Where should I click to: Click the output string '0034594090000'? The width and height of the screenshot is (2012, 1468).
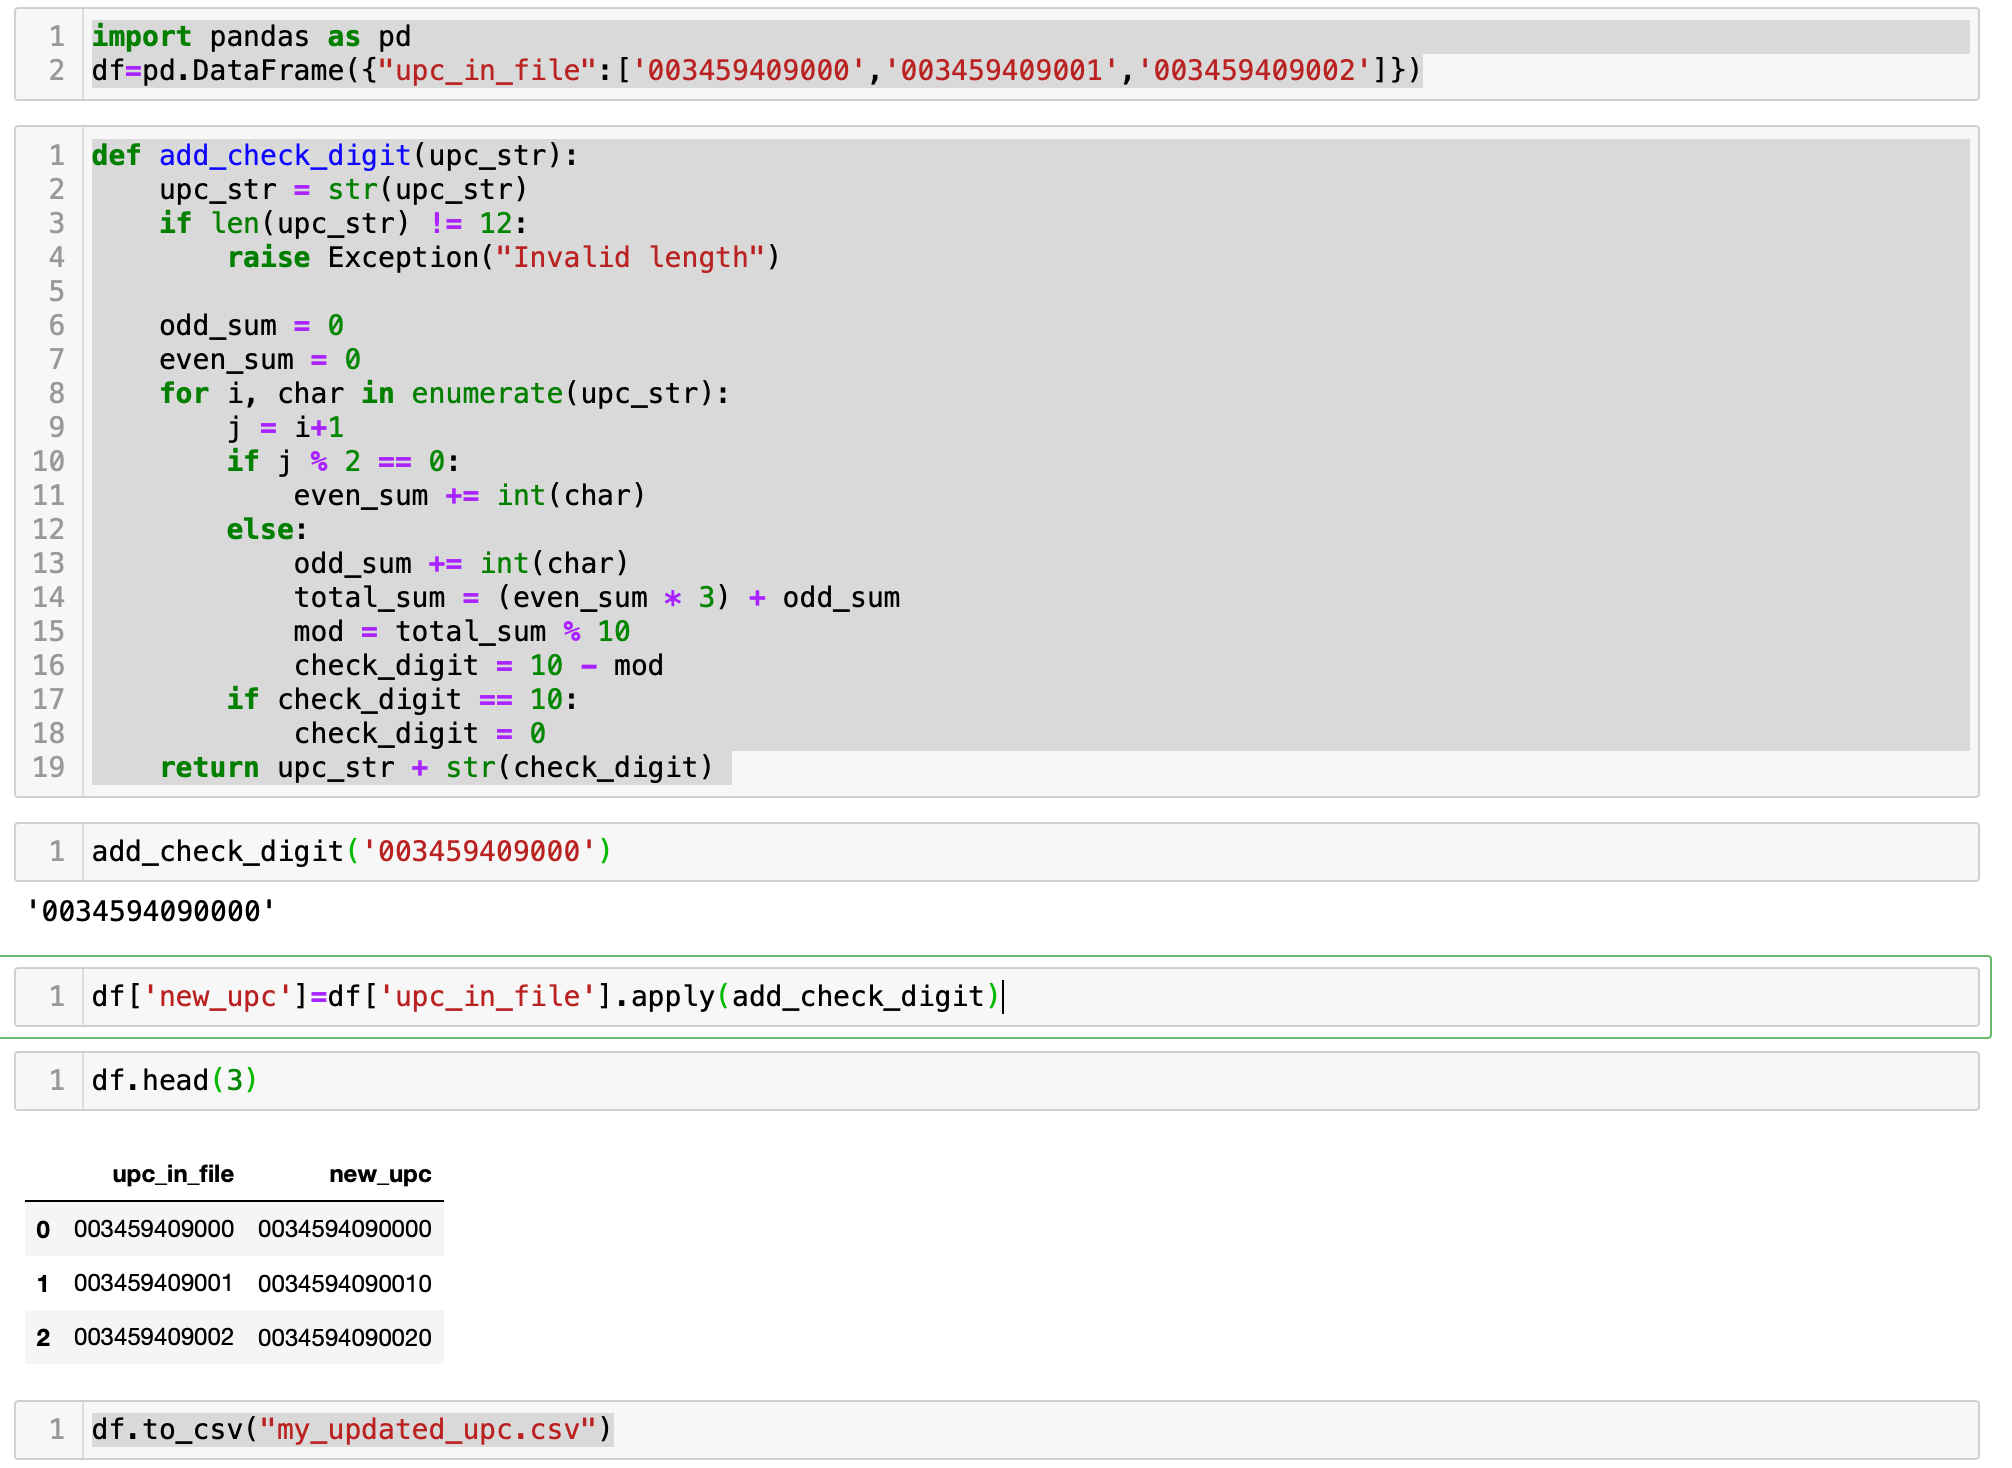point(150,912)
